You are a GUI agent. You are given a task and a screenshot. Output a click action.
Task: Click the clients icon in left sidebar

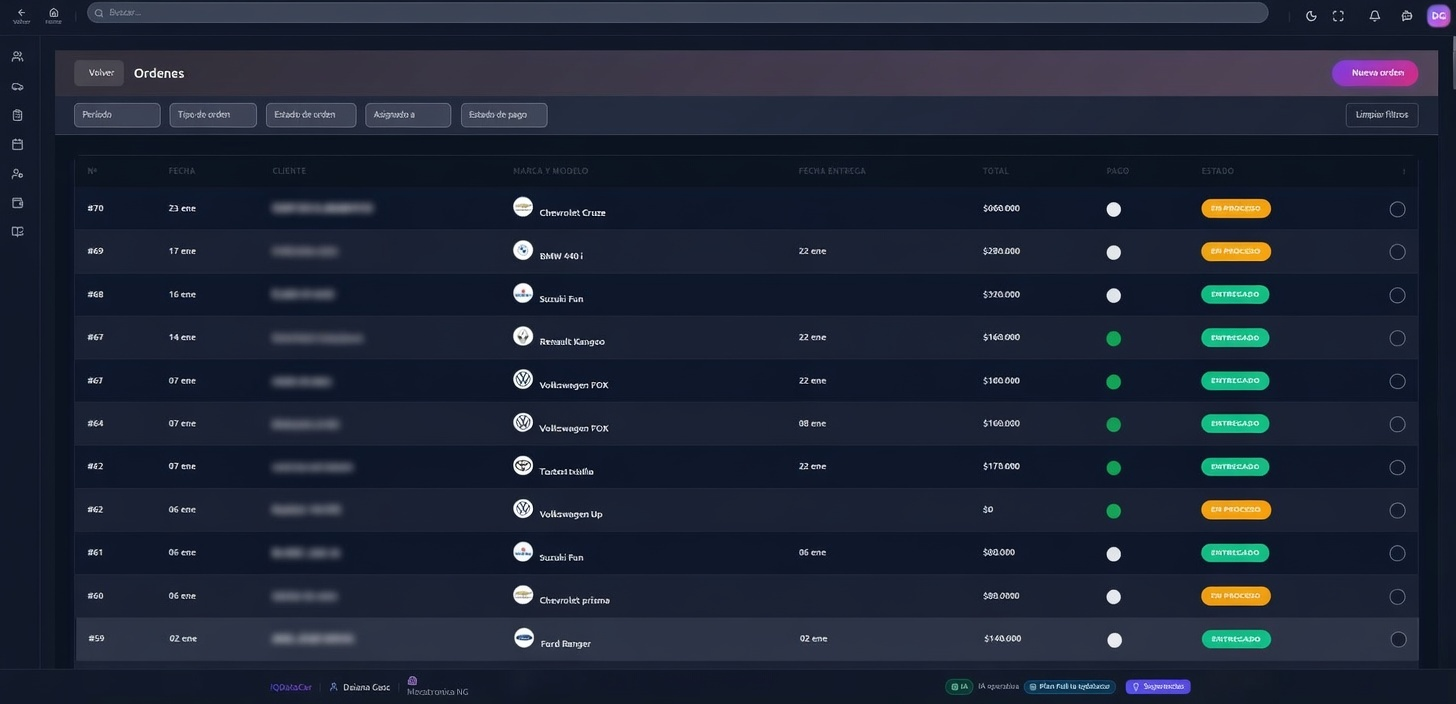point(17,57)
